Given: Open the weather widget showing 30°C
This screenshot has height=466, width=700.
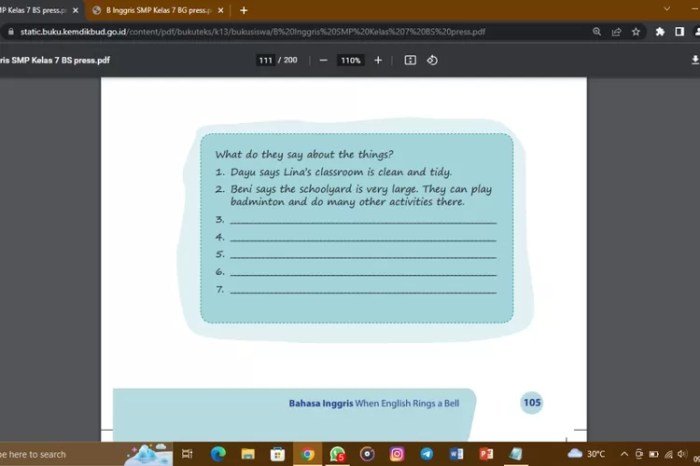Looking at the screenshot, I should click(586, 454).
